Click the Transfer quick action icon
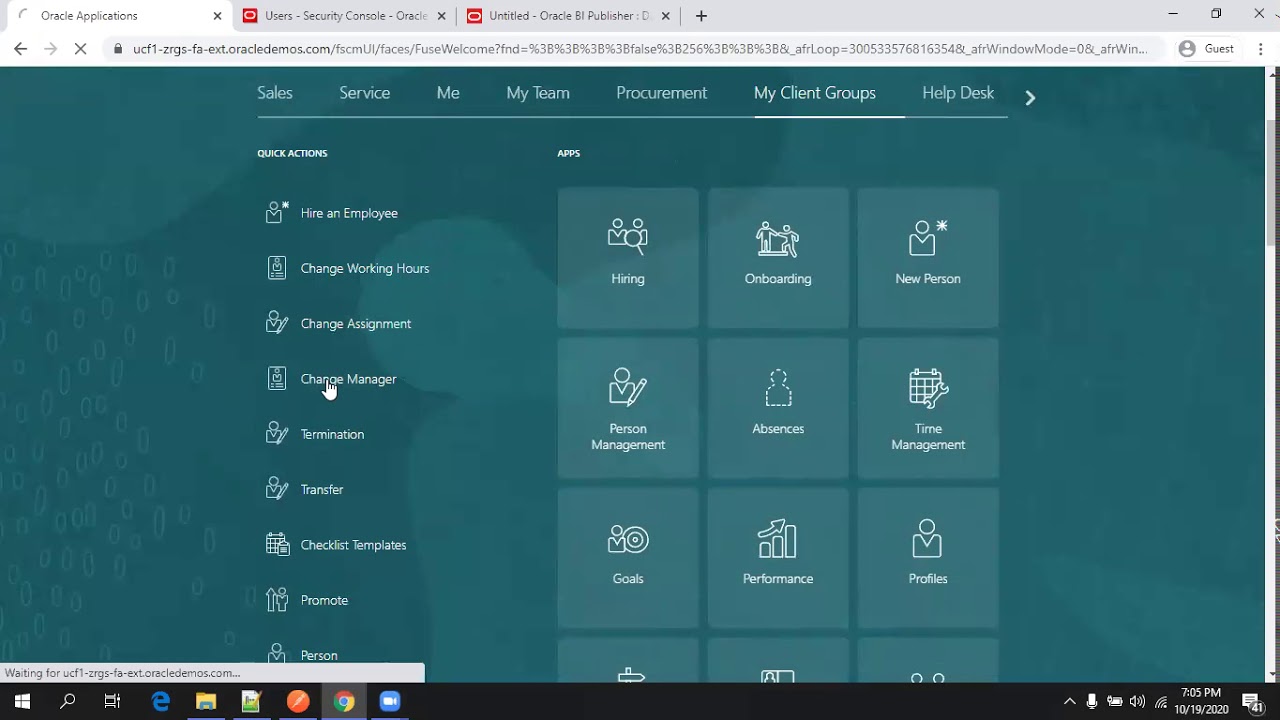 coord(277,489)
